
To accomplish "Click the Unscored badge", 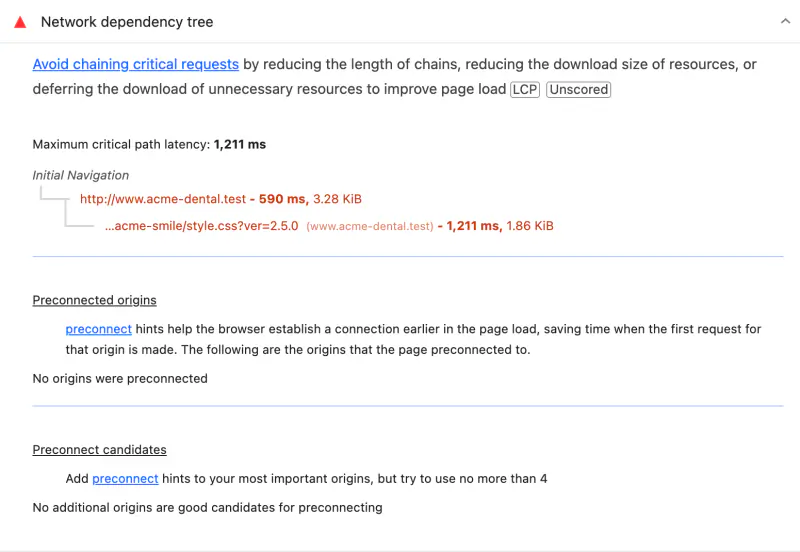I will tap(579, 89).
